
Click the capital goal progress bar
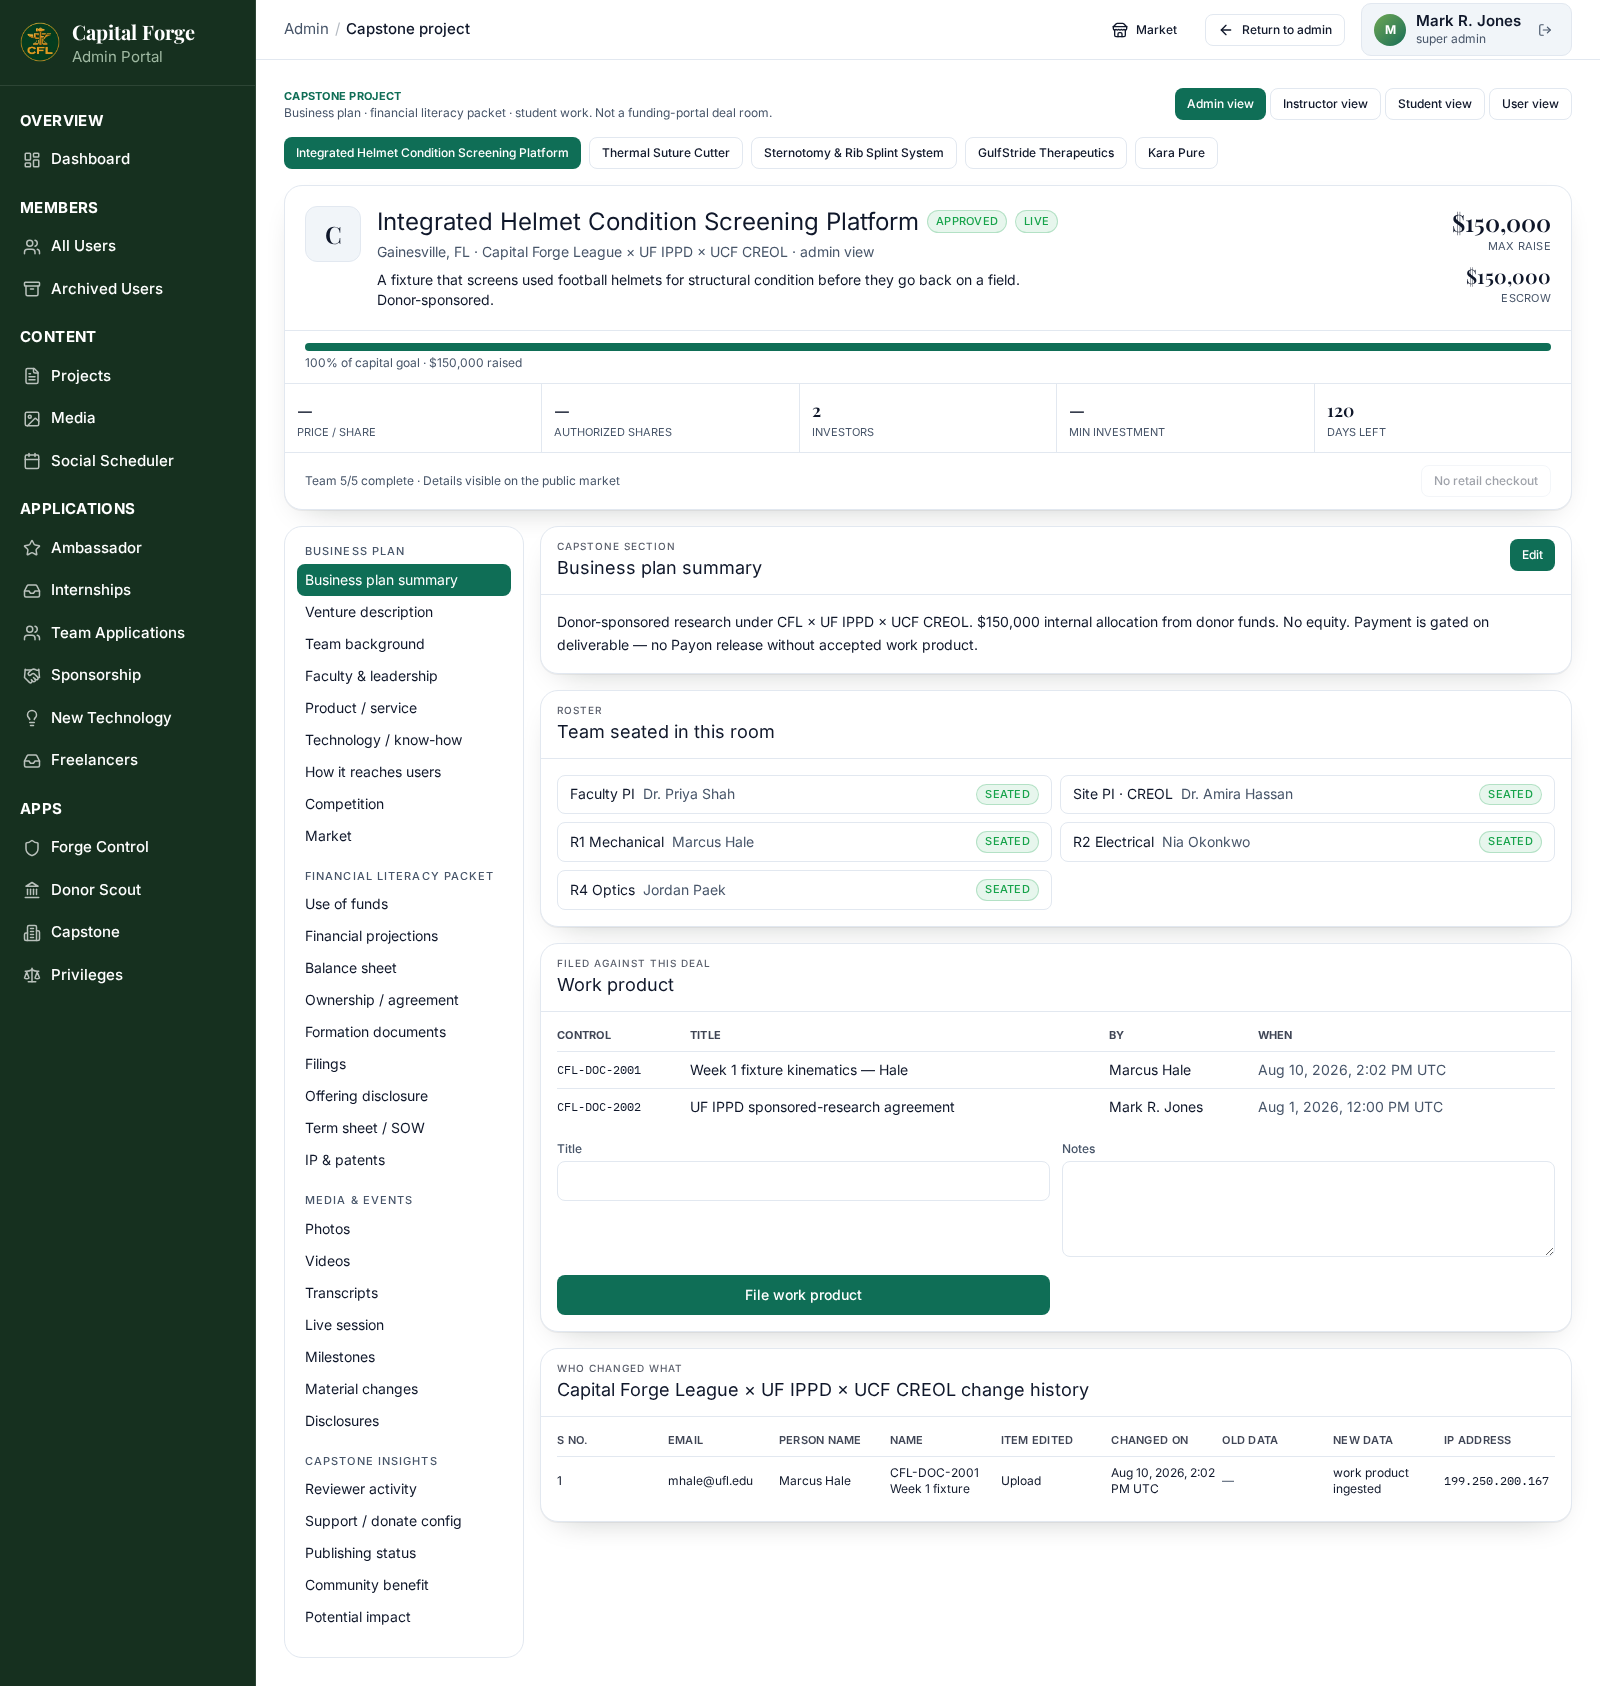pyautogui.click(x=928, y=347)
